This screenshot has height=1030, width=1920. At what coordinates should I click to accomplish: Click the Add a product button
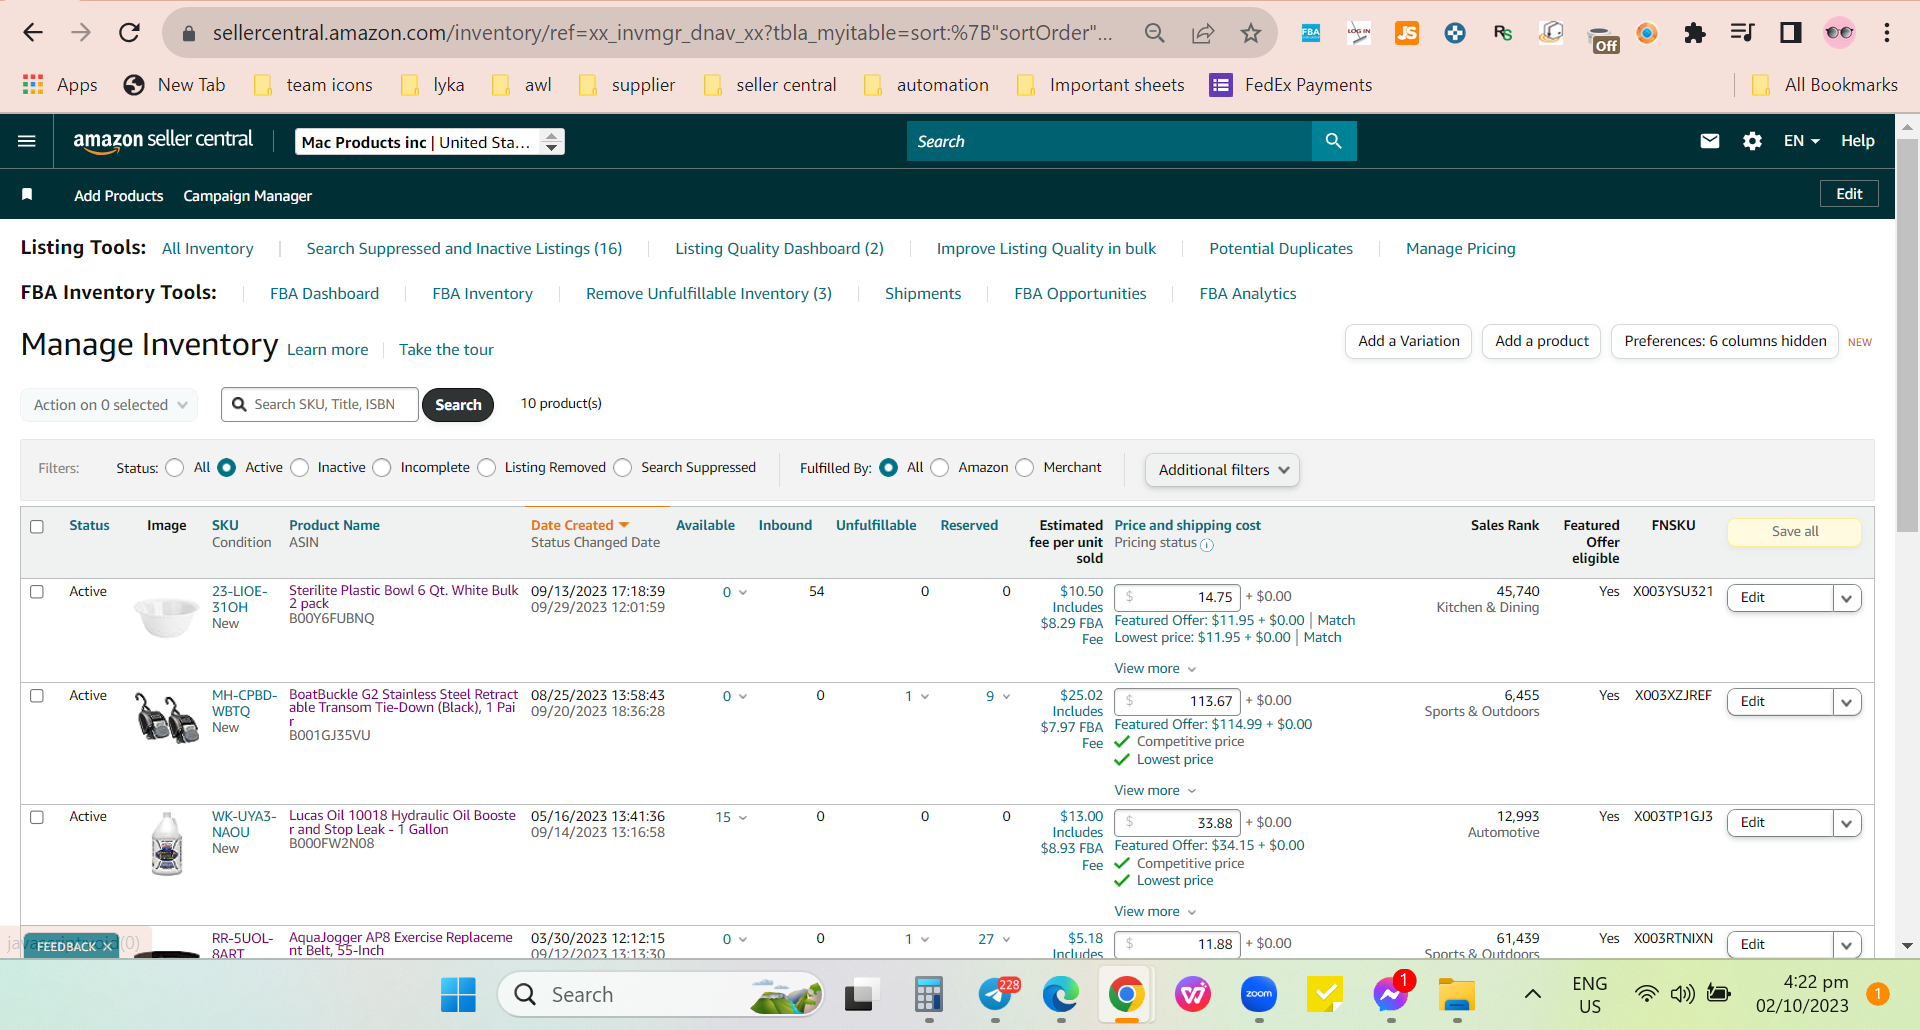point(1541,341)
